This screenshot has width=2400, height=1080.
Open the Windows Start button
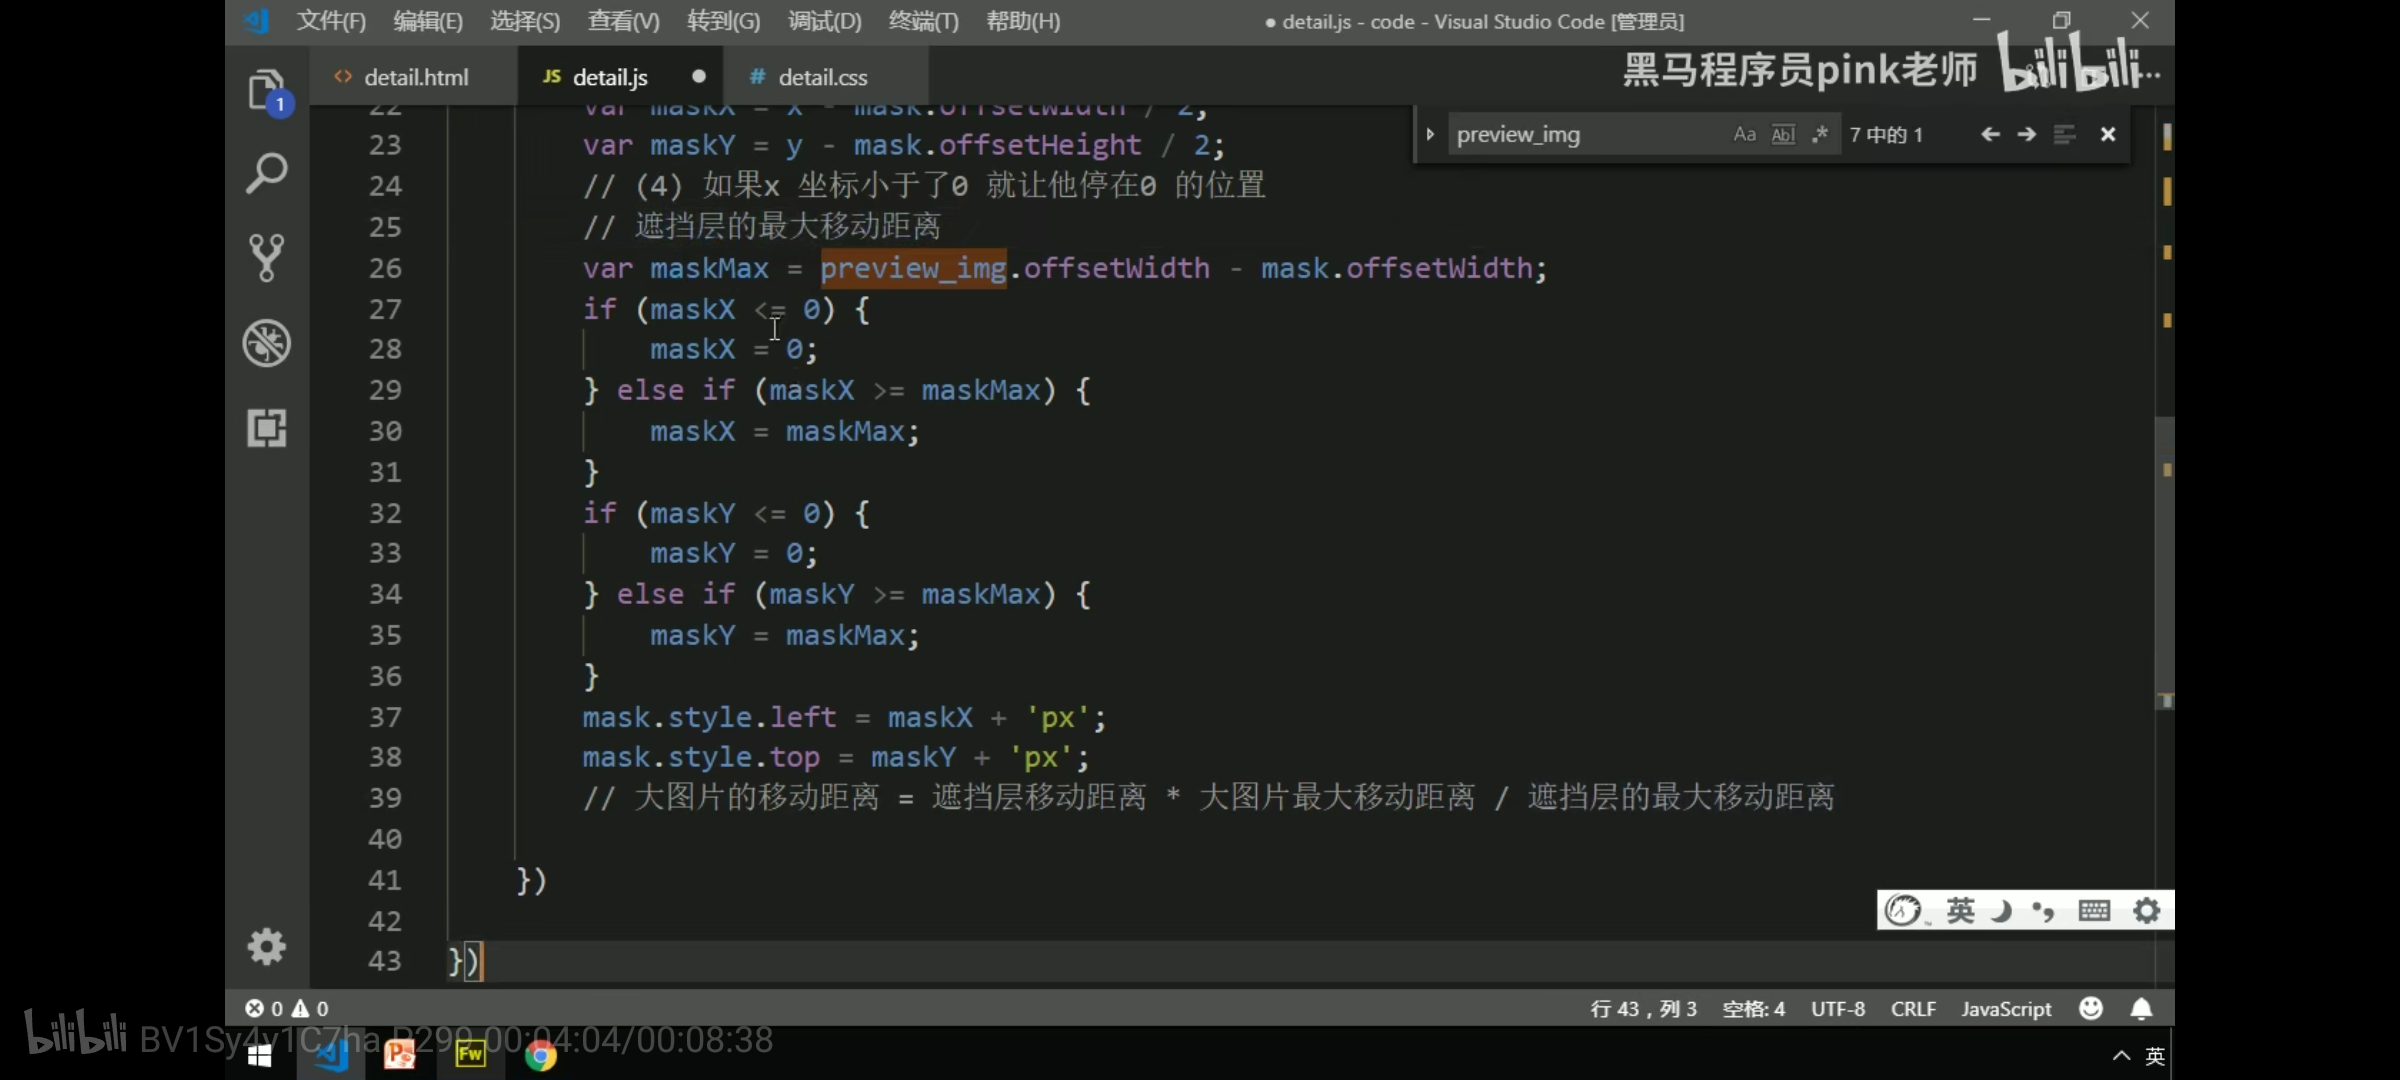point(260,1056)
